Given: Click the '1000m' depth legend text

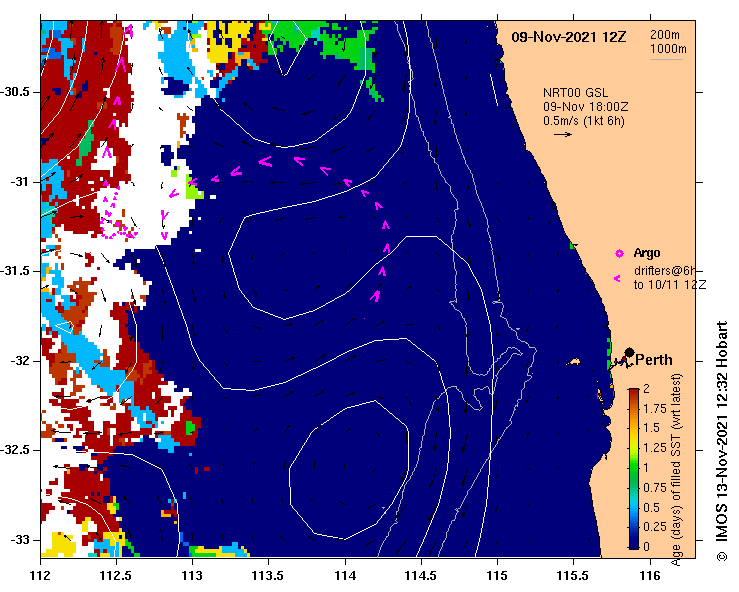Looking at the screenshot, I should (668, 49).
